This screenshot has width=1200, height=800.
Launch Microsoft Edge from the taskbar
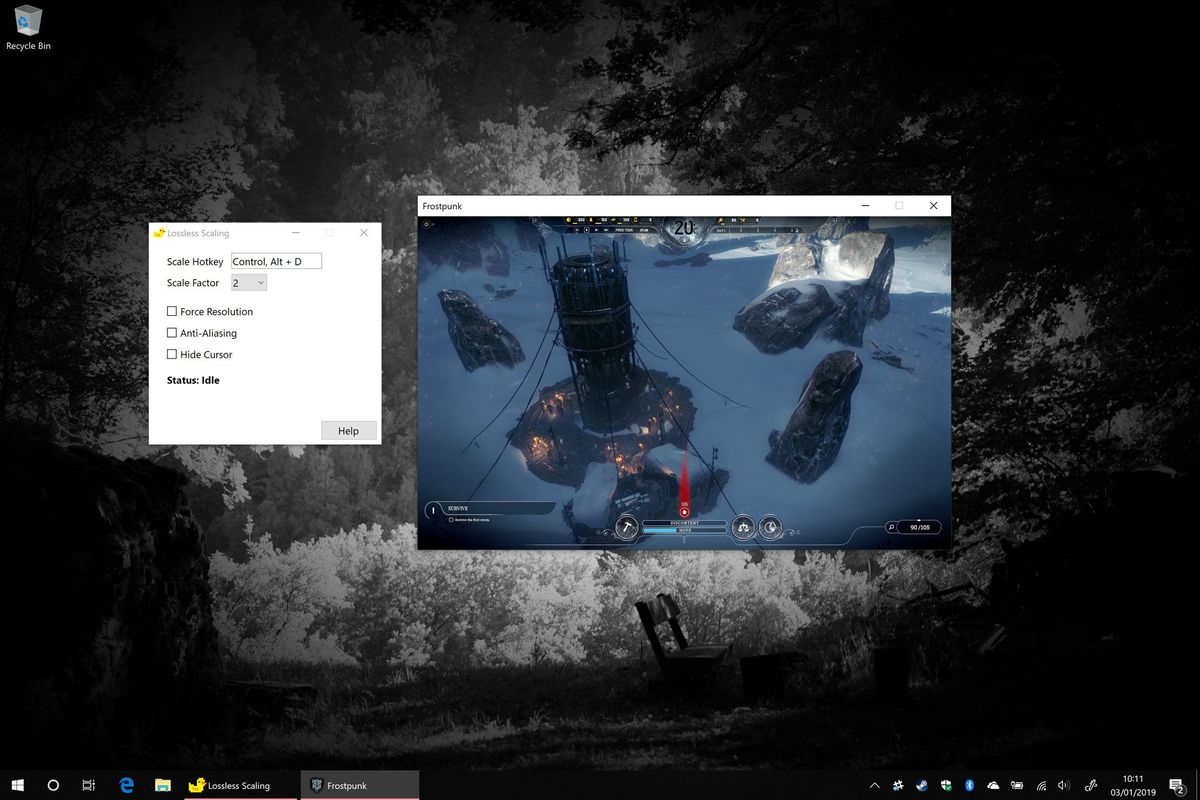(126, 785)
